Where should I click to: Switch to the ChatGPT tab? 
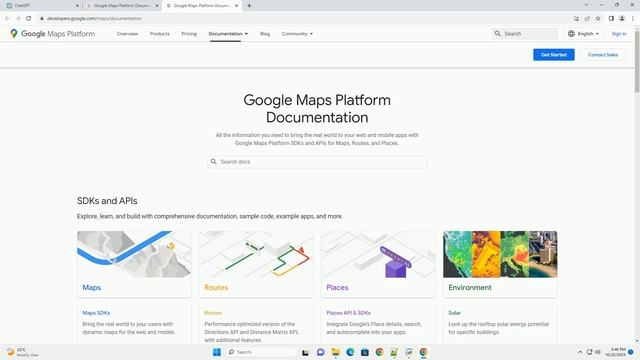[x=41, y=6]
